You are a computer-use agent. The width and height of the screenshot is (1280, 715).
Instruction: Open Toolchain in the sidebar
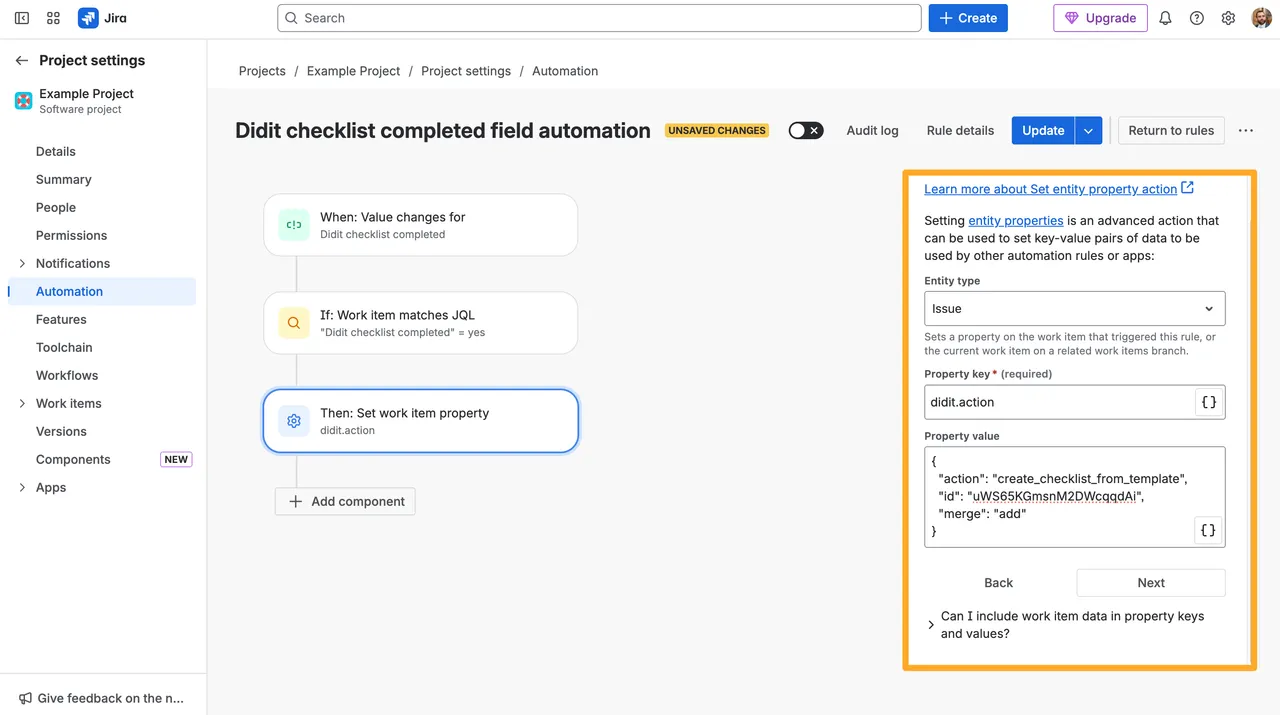coord(64,347)
